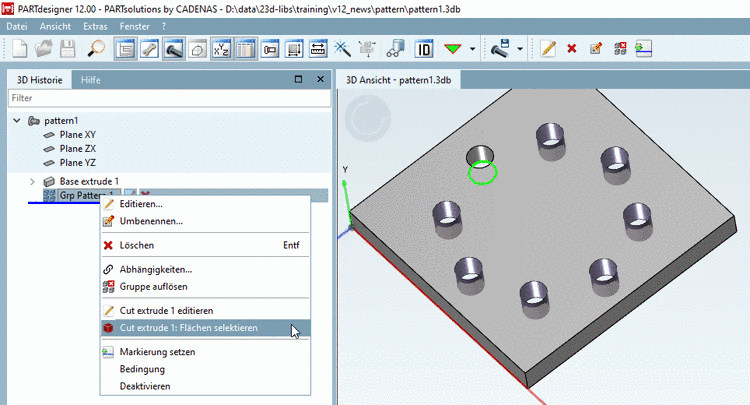Click the green-red triangle toolbar icon
Screen dimensions: 750x405
tap(452, 49)
